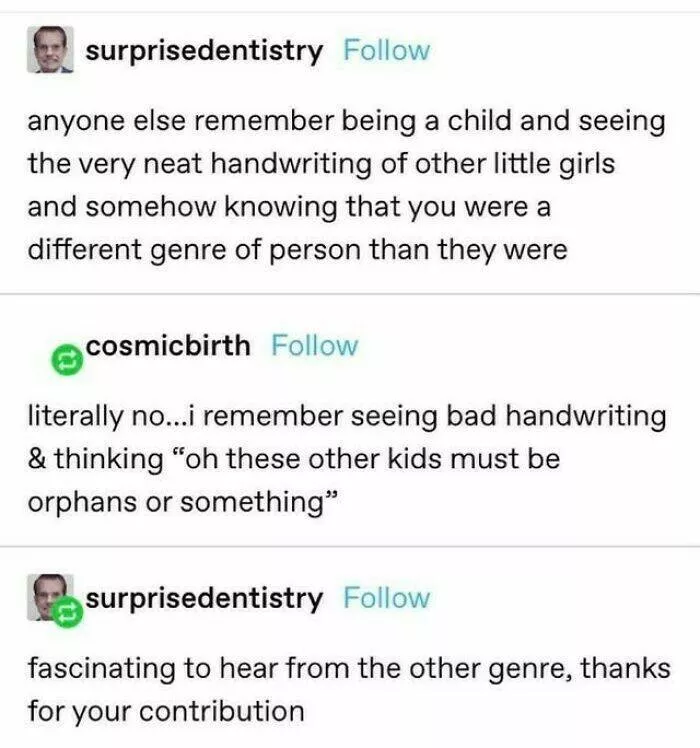Follow the cosmicbirth blog
The image size is (700, 748).
tap(314, 346)
